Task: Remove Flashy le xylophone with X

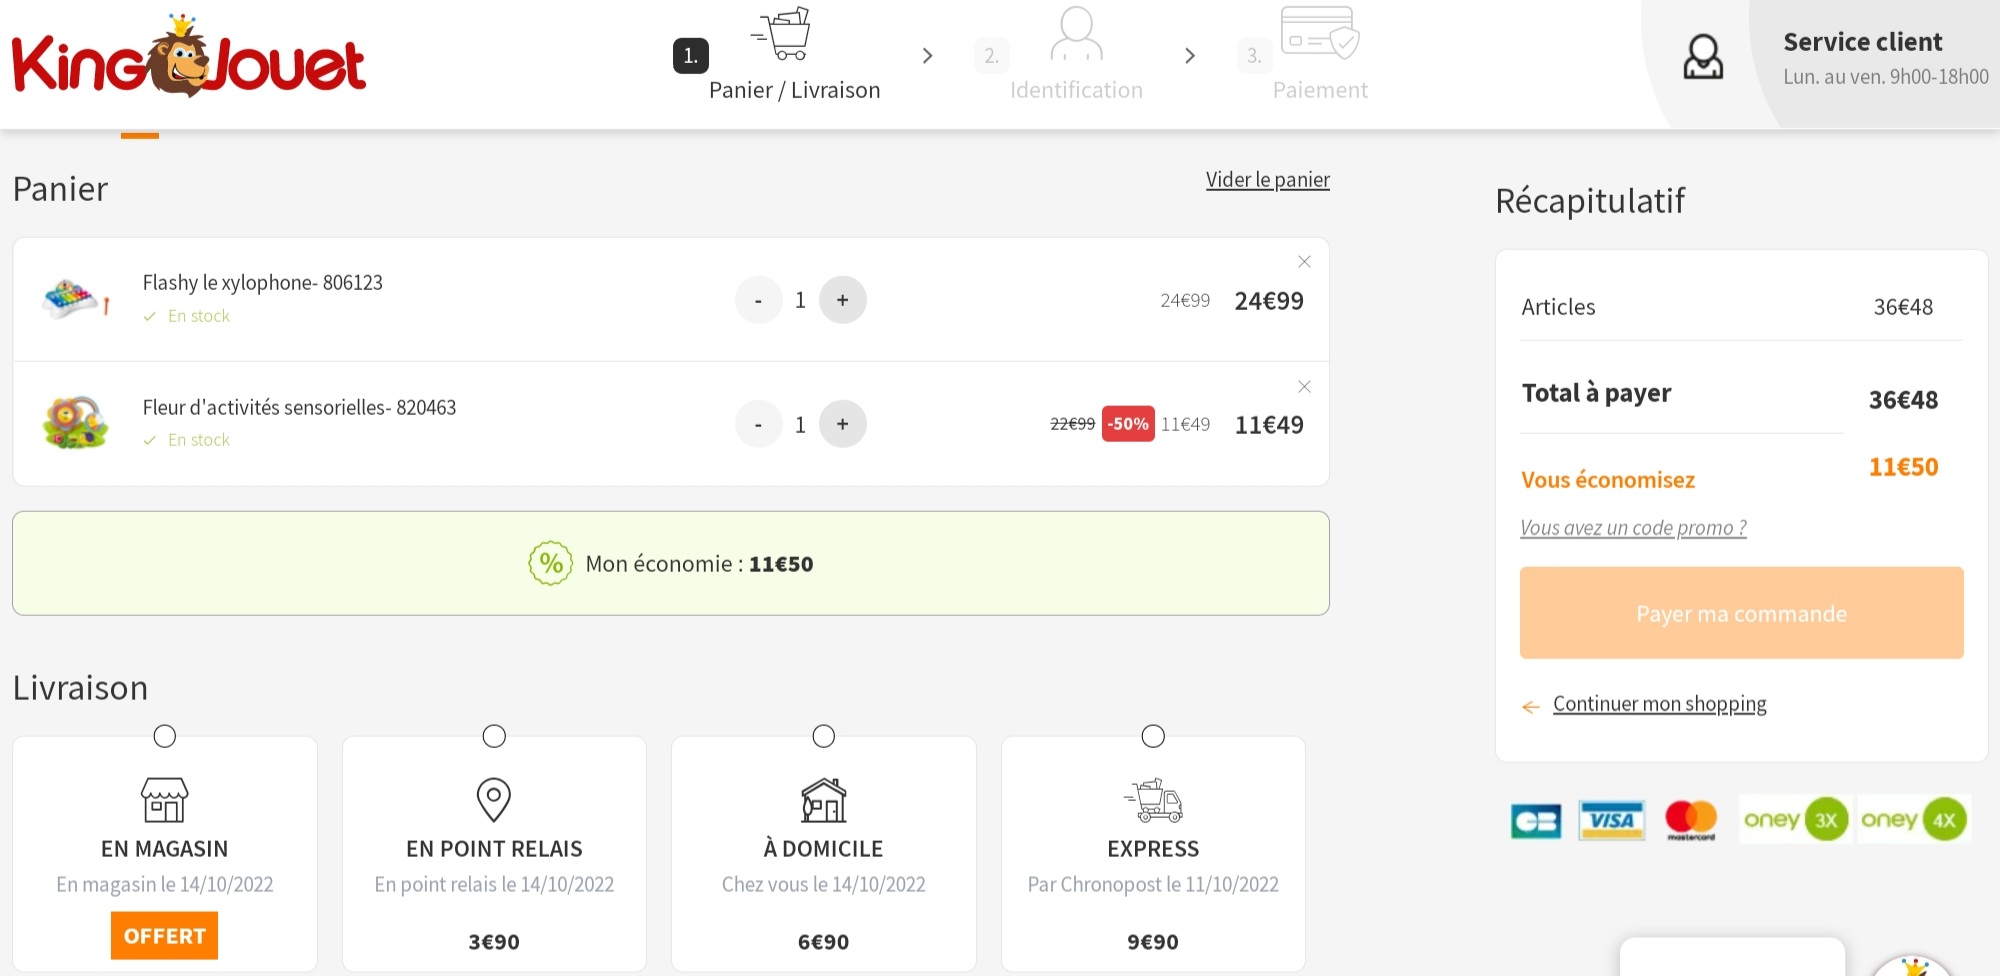Action: pos(1304,262)
